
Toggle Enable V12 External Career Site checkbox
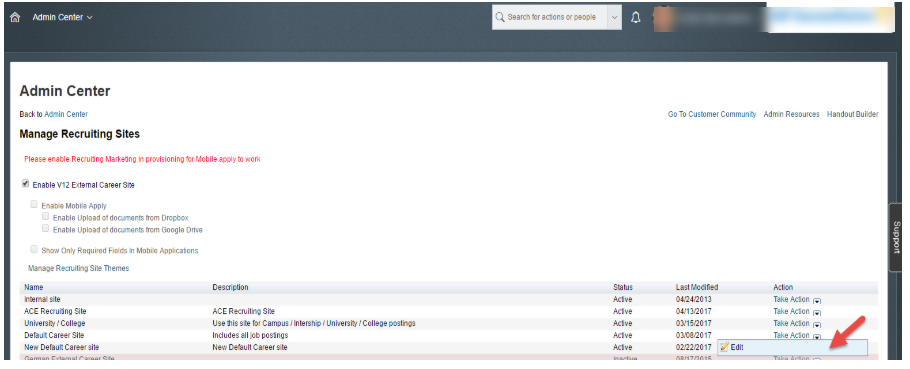click(x=25, y=183)
